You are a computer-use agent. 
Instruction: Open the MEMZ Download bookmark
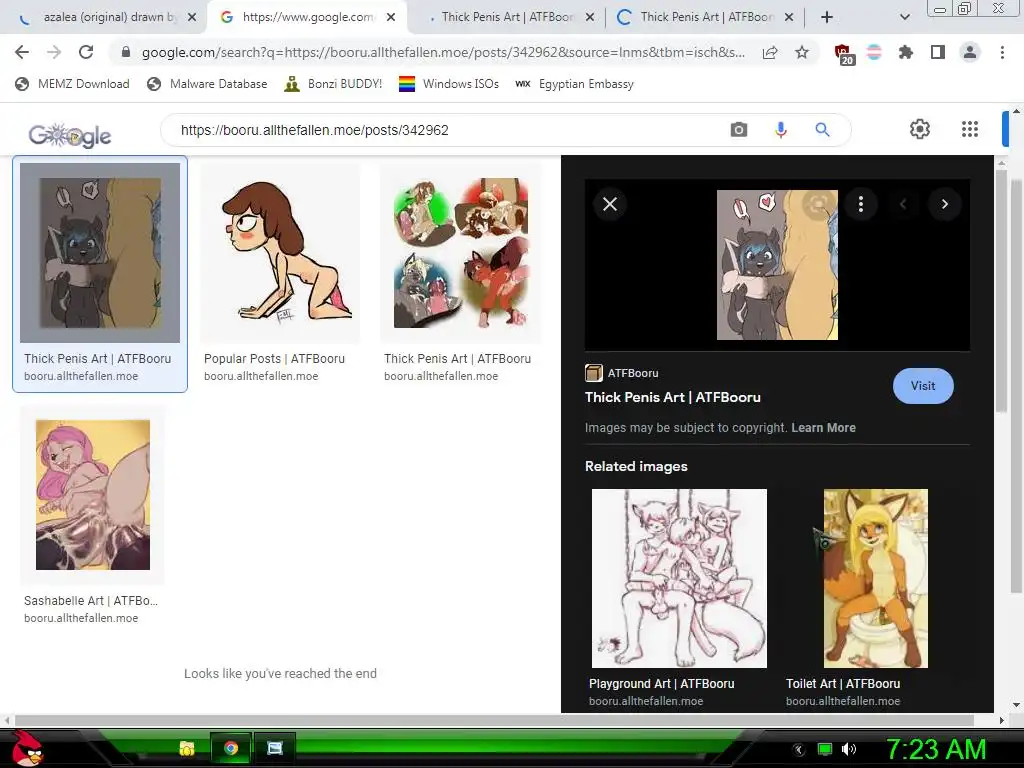pos(72,84)
